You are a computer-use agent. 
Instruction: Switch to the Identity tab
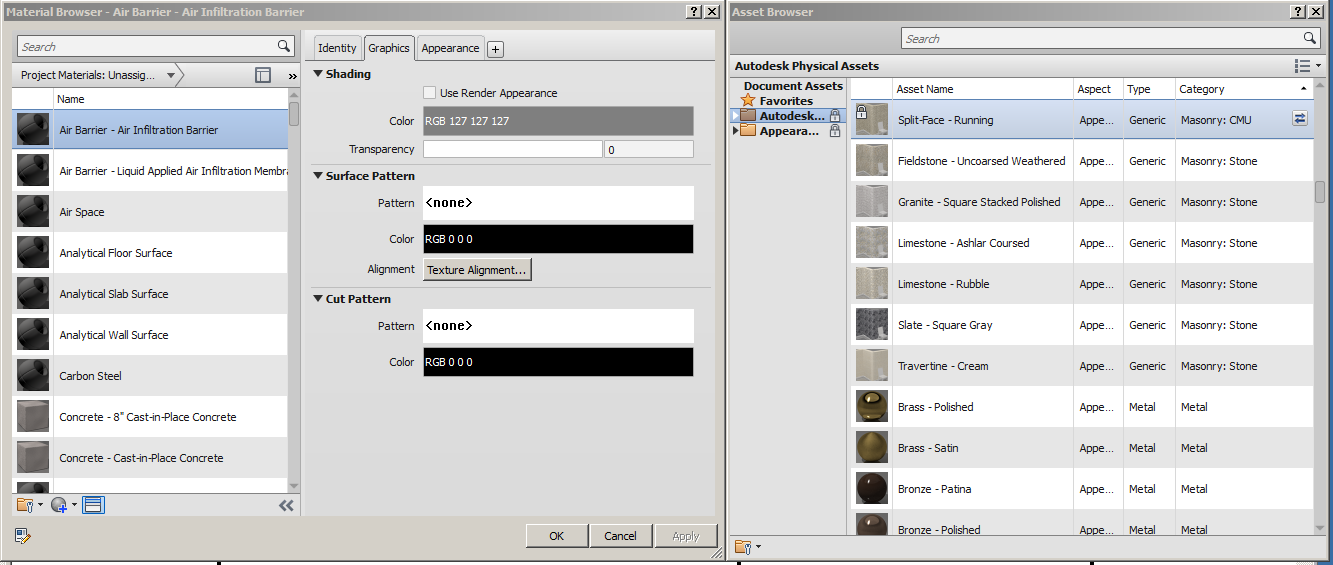(337, 48)
